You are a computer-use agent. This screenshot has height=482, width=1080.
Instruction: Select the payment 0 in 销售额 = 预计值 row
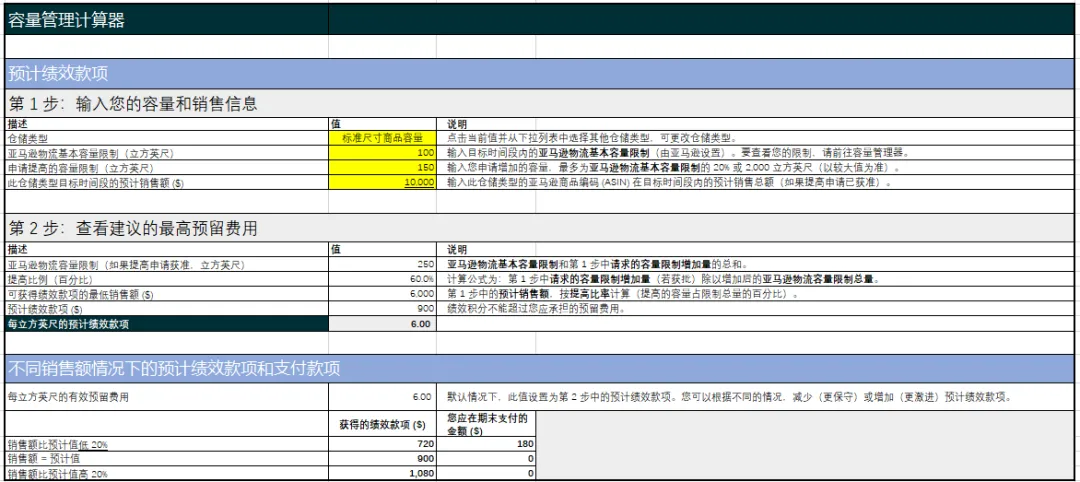(x=486, y=459)
